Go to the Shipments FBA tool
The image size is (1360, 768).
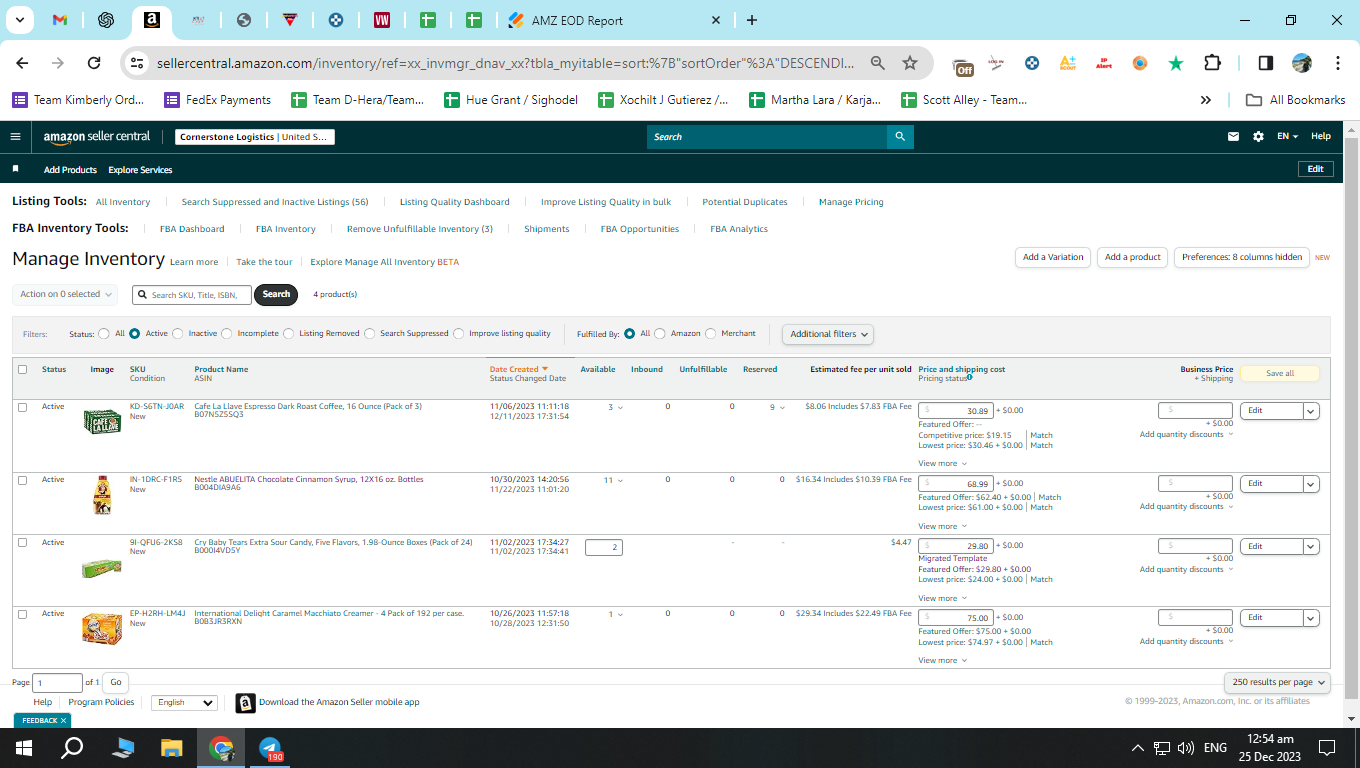(x=547, y=229)
